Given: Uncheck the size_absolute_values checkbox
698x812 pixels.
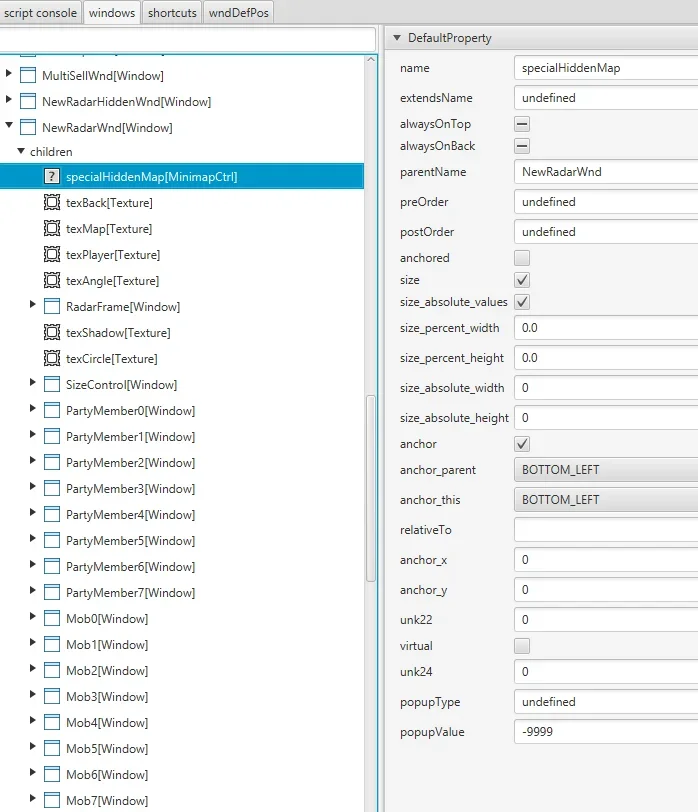Looking at the screenshot, I should (522, 302).
